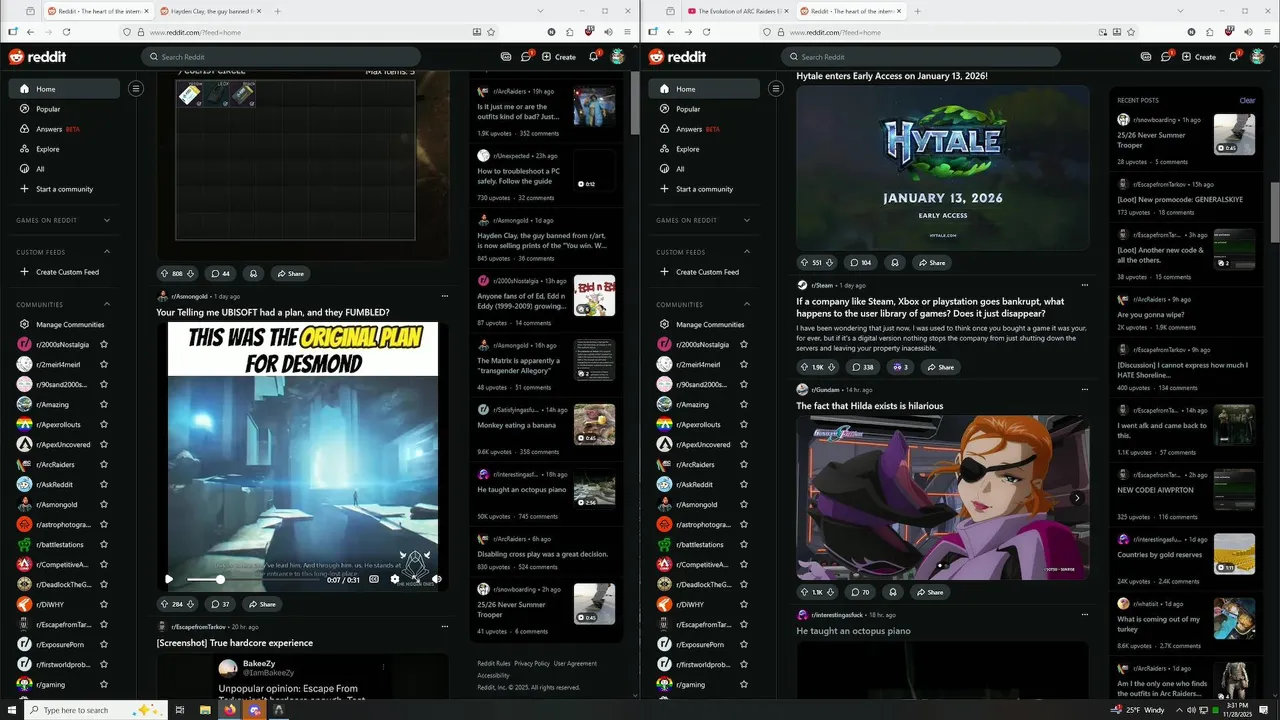Favorite r/2000sNostalgia star in left sidebar
This screenshot has width=1280, height=720.
coord(104,345)
